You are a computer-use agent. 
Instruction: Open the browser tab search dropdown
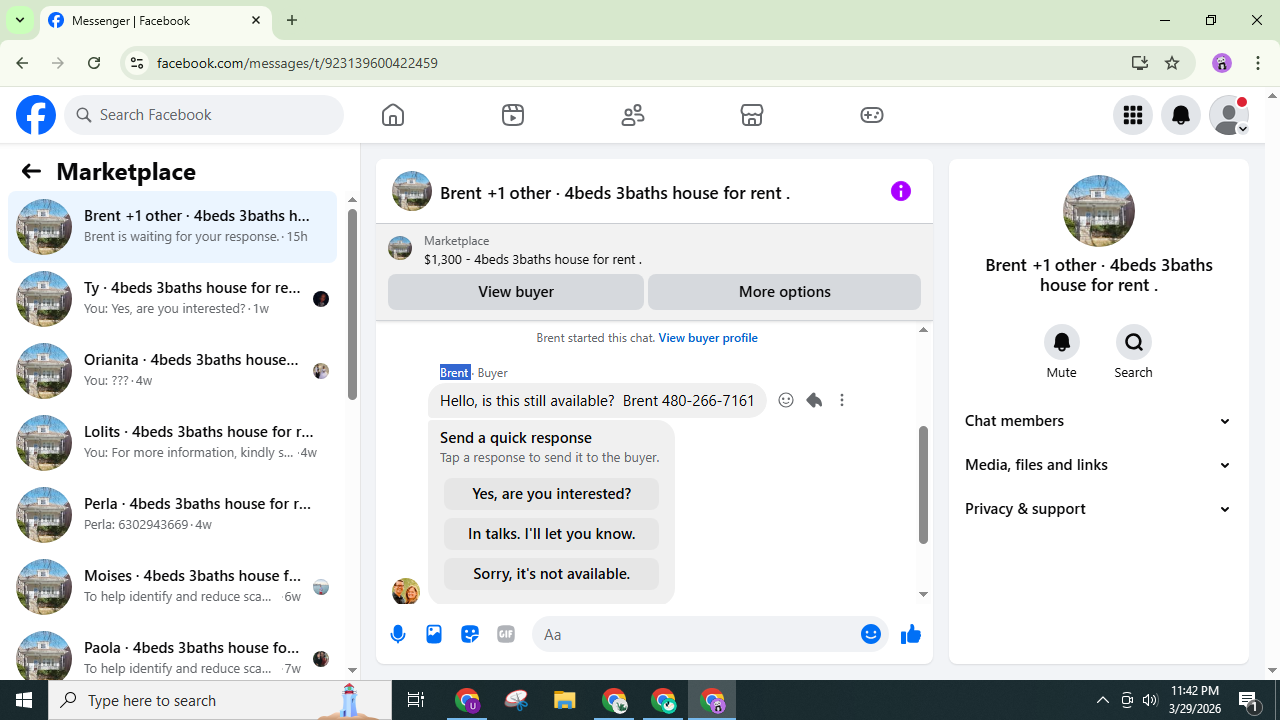point(20,20)
